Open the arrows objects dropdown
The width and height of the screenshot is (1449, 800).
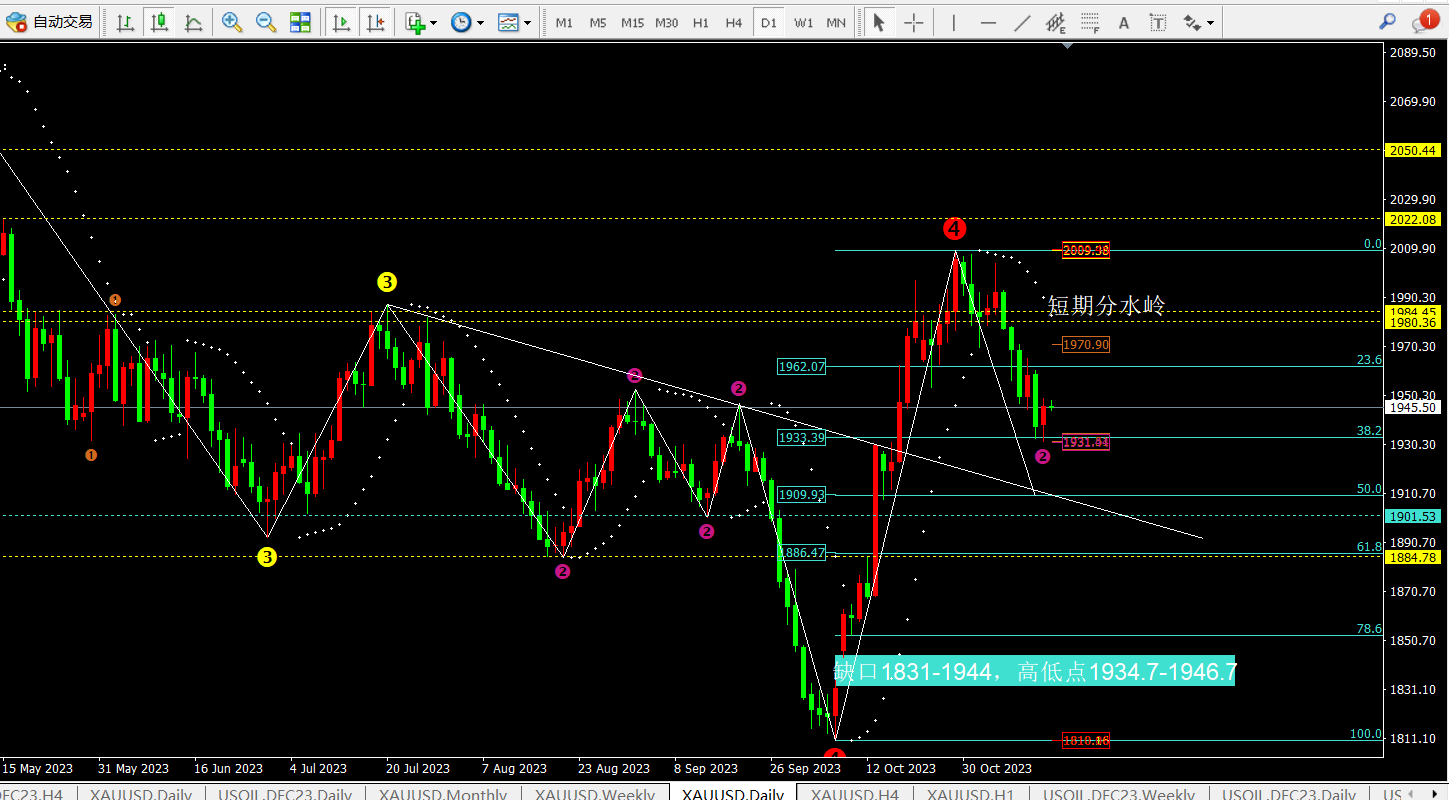[1198, 22]
